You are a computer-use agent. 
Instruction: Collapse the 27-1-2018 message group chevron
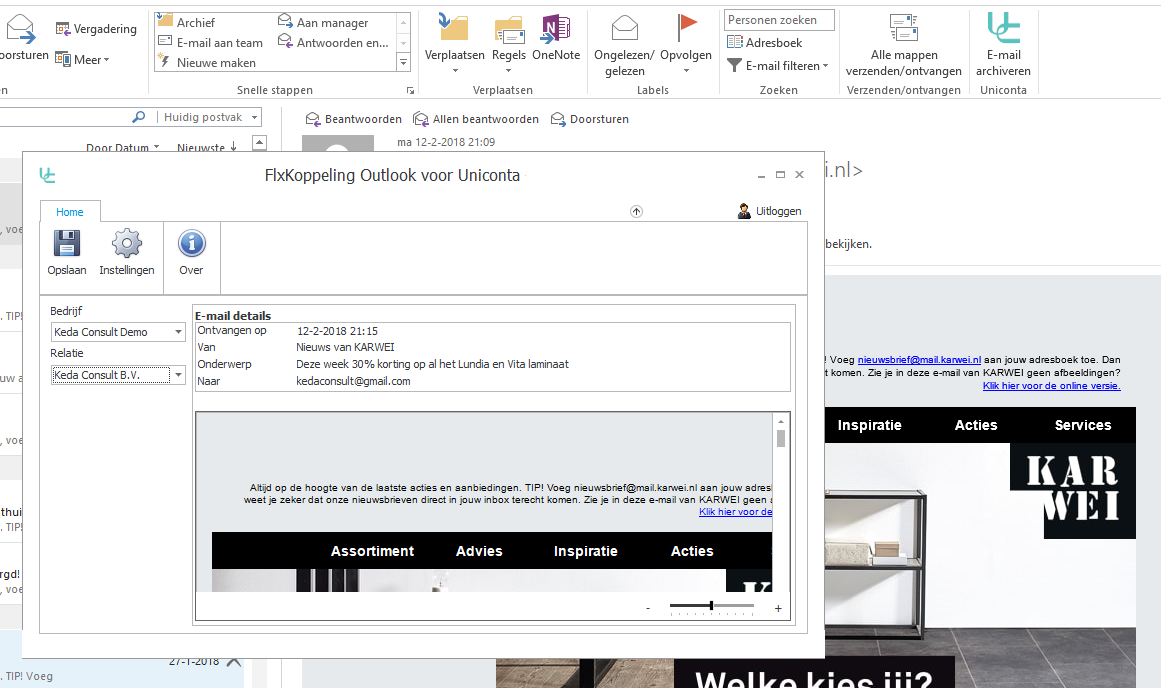coord(234,661)
